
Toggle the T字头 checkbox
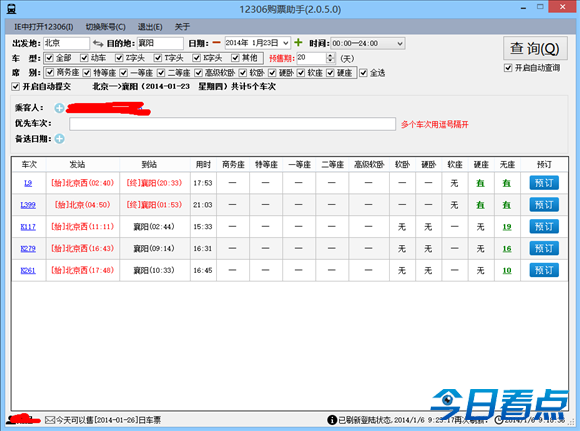(158, 58)
